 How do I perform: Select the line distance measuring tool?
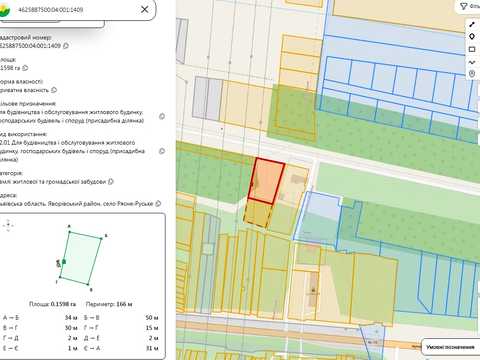pos(472,24)
